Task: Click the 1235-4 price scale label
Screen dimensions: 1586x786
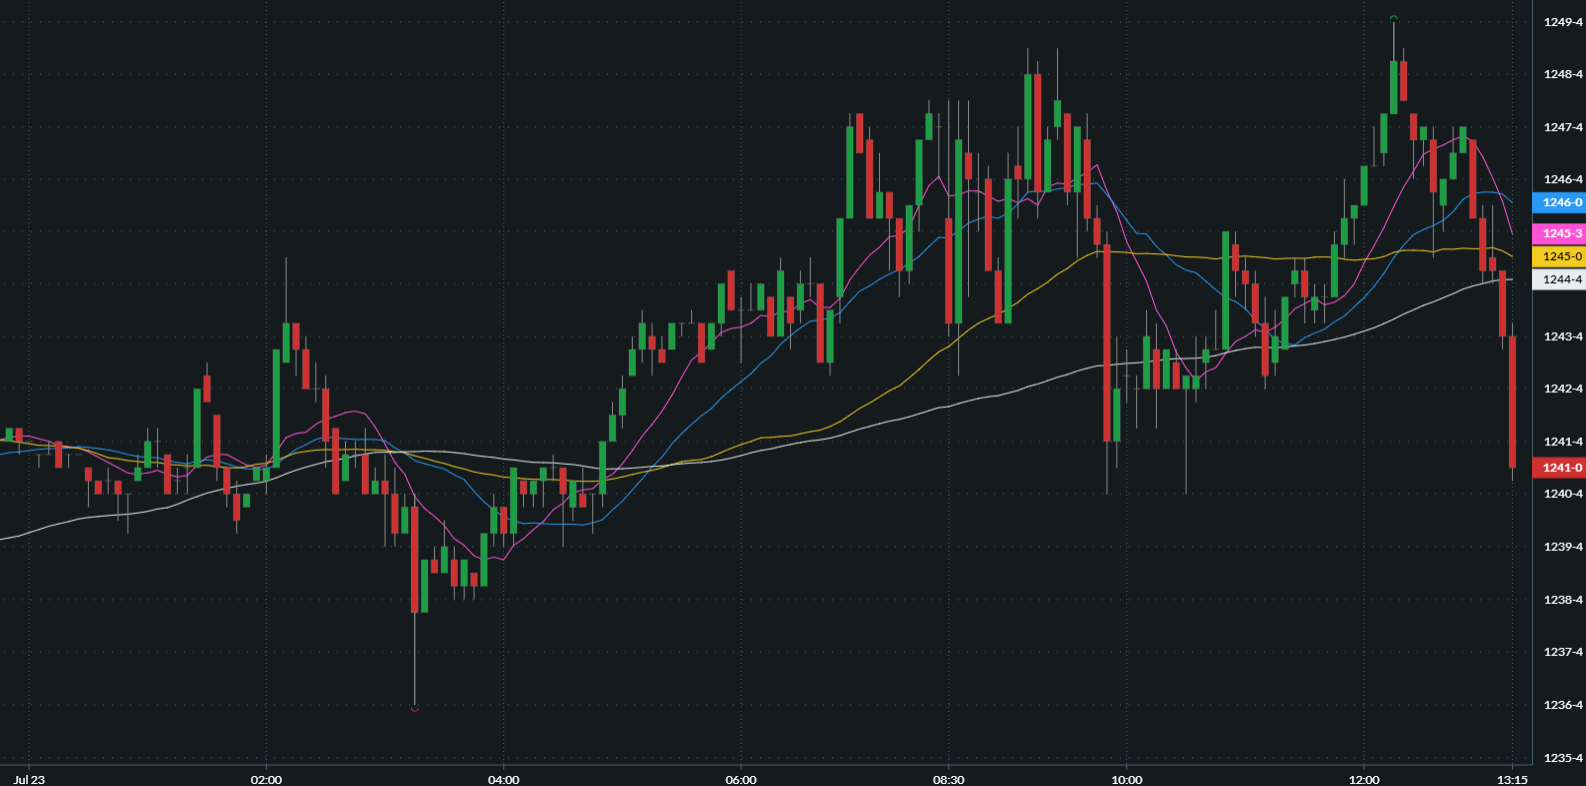Action: [1563, 758]
